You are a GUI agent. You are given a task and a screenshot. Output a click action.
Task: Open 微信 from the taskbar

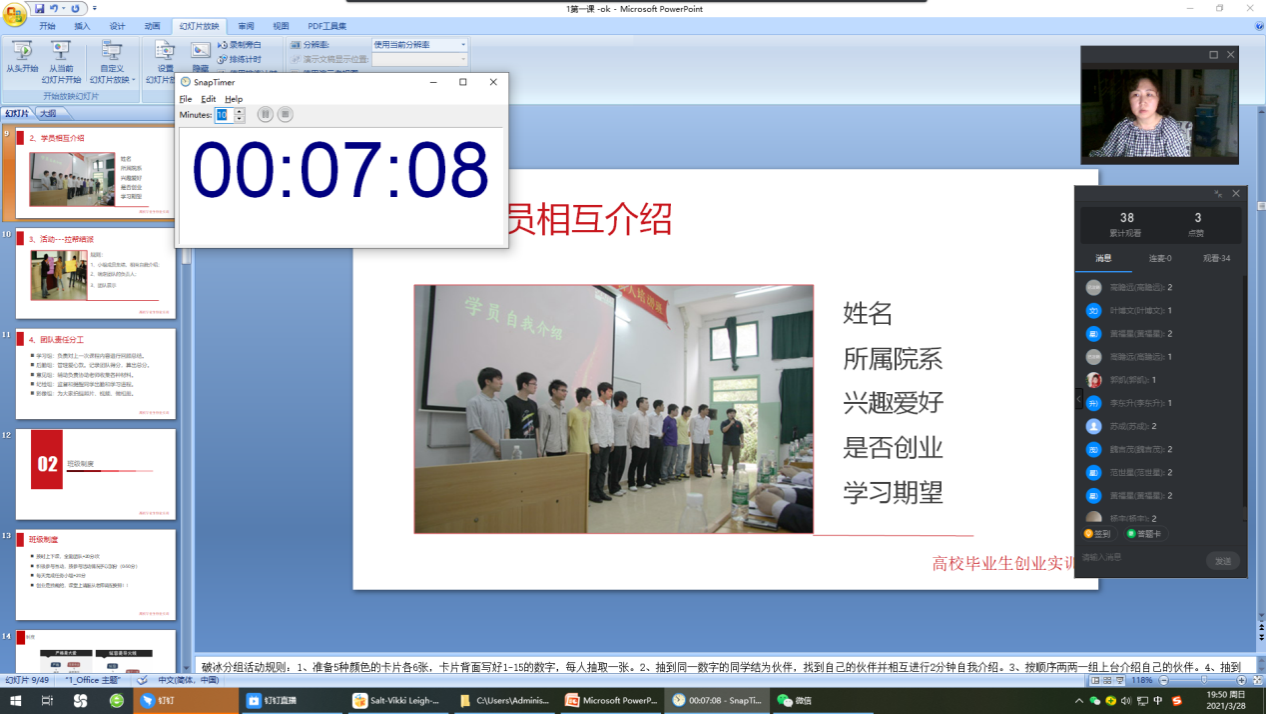[x=795, y=701]
